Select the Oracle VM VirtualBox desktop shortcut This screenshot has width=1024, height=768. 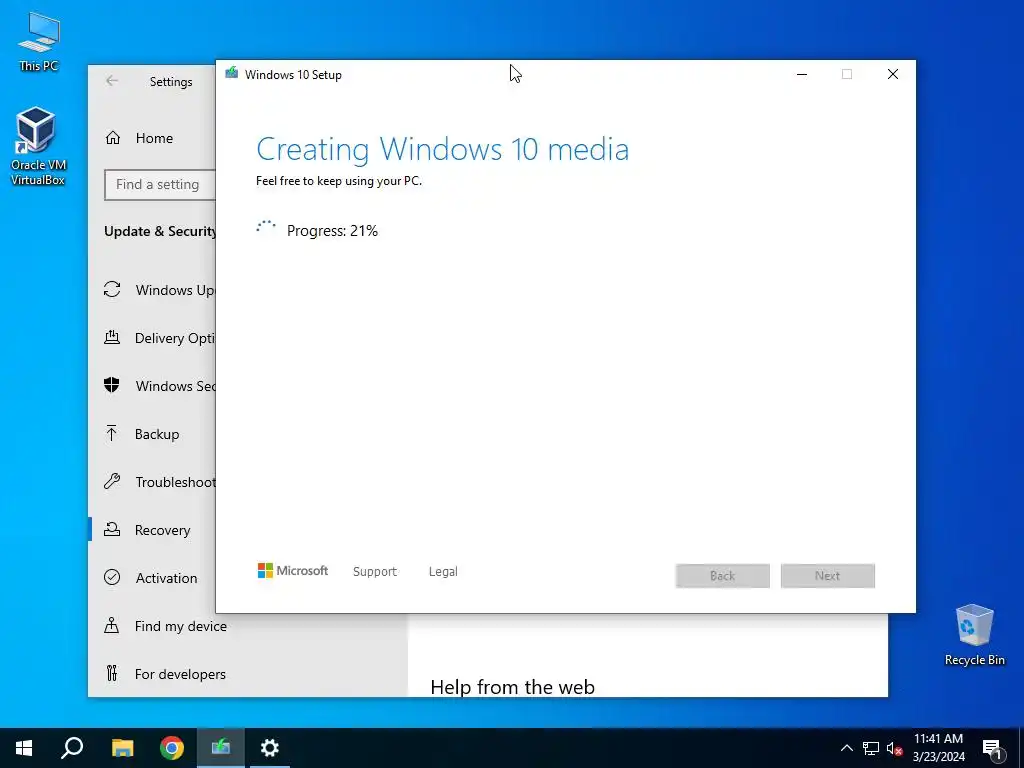coord(37,146)
